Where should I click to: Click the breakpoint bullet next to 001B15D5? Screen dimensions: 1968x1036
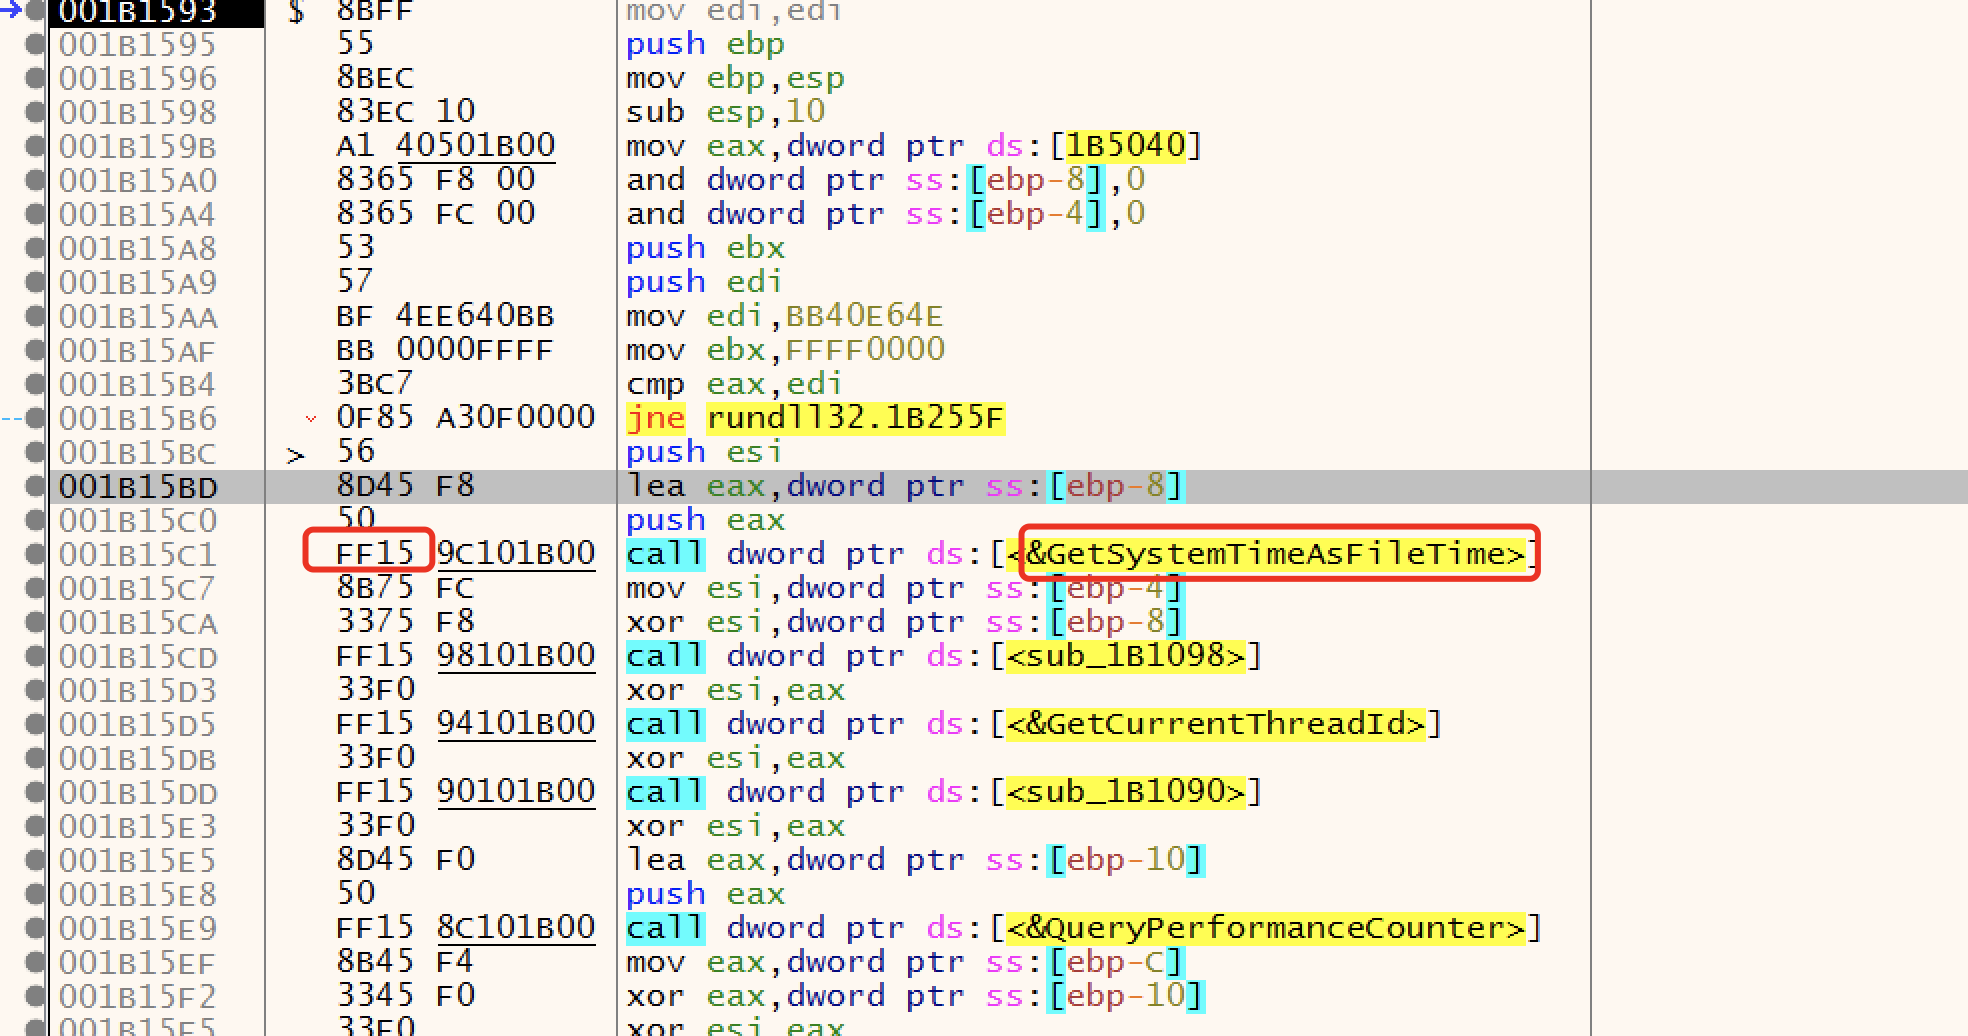click(35, 724)
